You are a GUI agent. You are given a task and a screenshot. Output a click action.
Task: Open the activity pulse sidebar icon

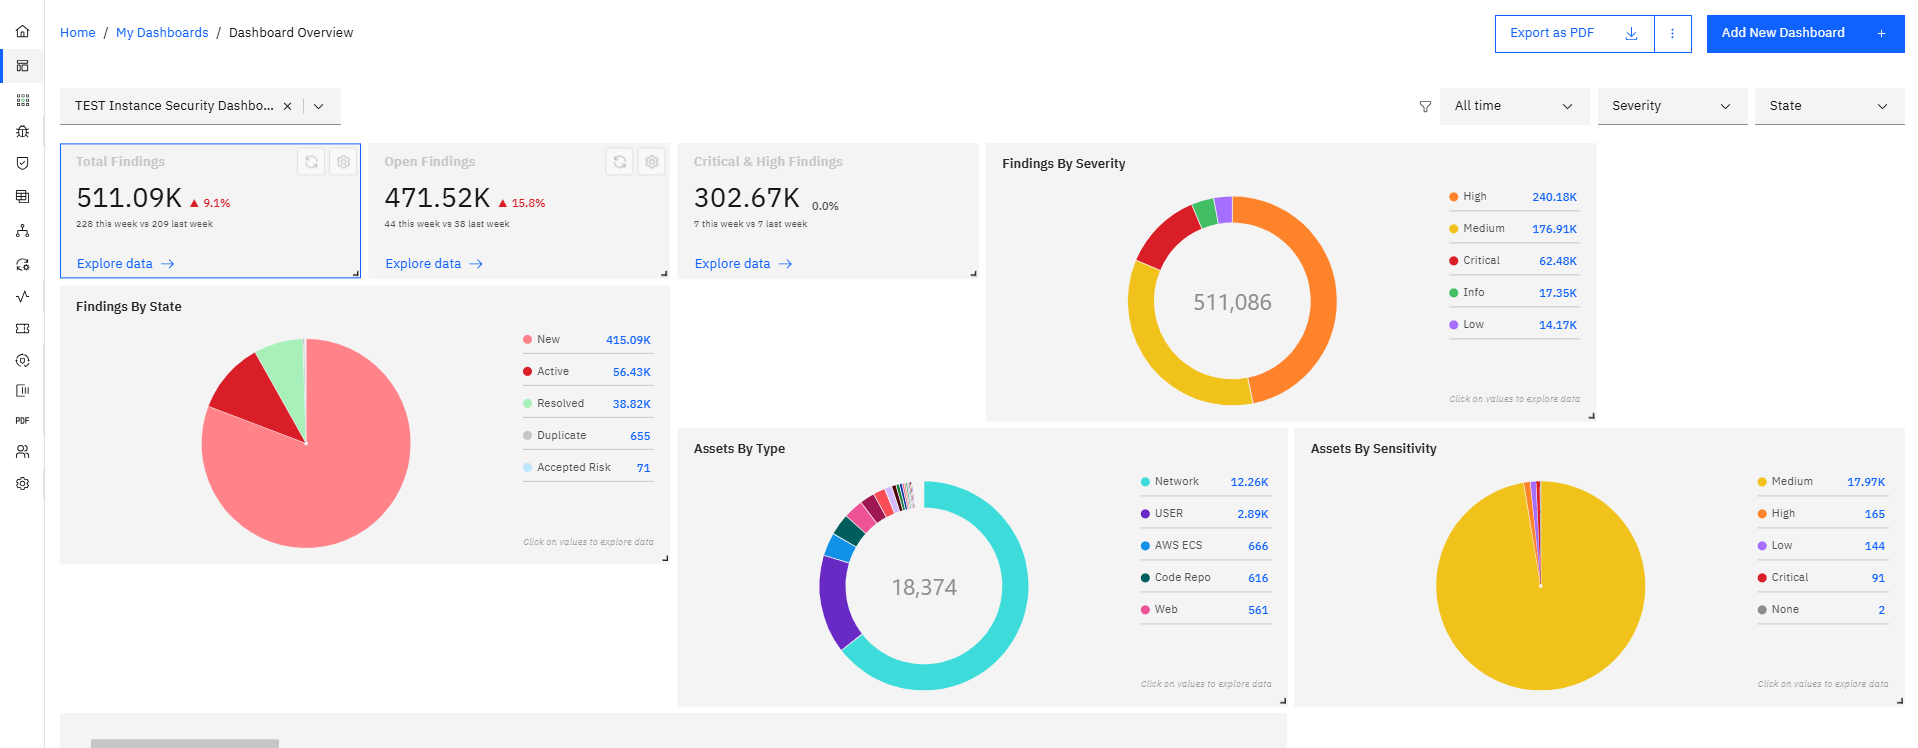[22, 296]
